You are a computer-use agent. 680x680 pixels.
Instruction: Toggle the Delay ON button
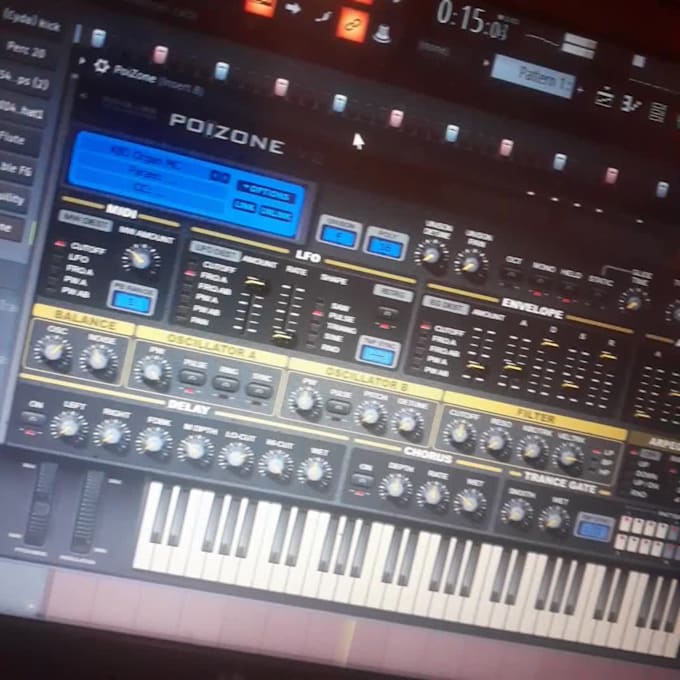pos(33,418)
